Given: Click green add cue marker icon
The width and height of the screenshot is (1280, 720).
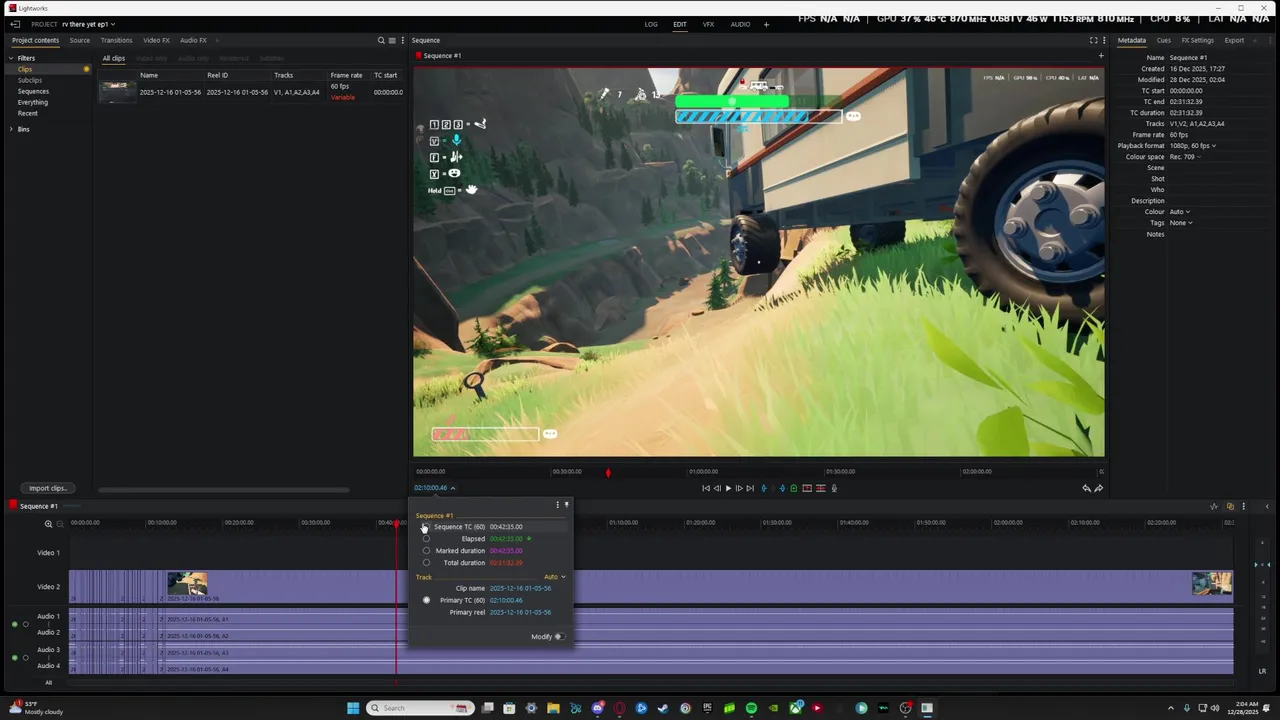Looking at the screenshot, I should (x=794, y=488).
